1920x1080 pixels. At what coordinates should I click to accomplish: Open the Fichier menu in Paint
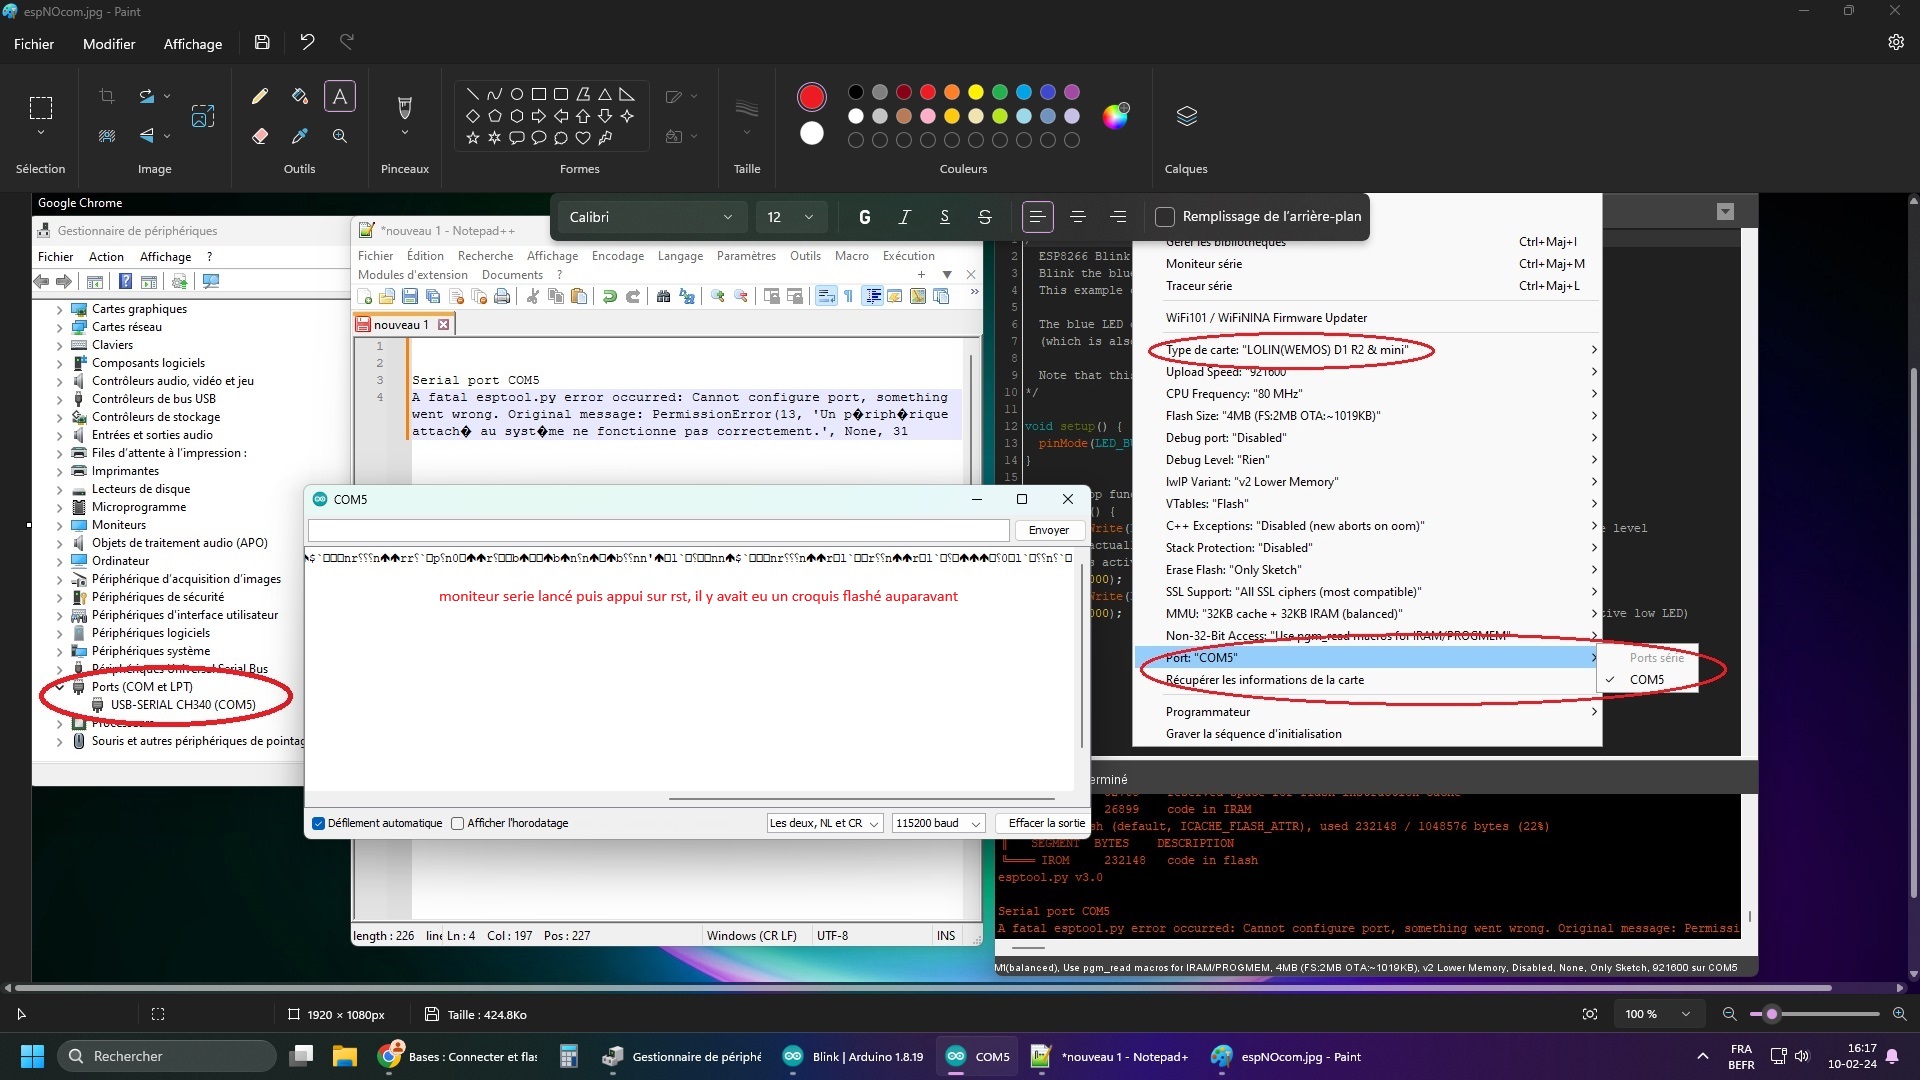[34, 44]
